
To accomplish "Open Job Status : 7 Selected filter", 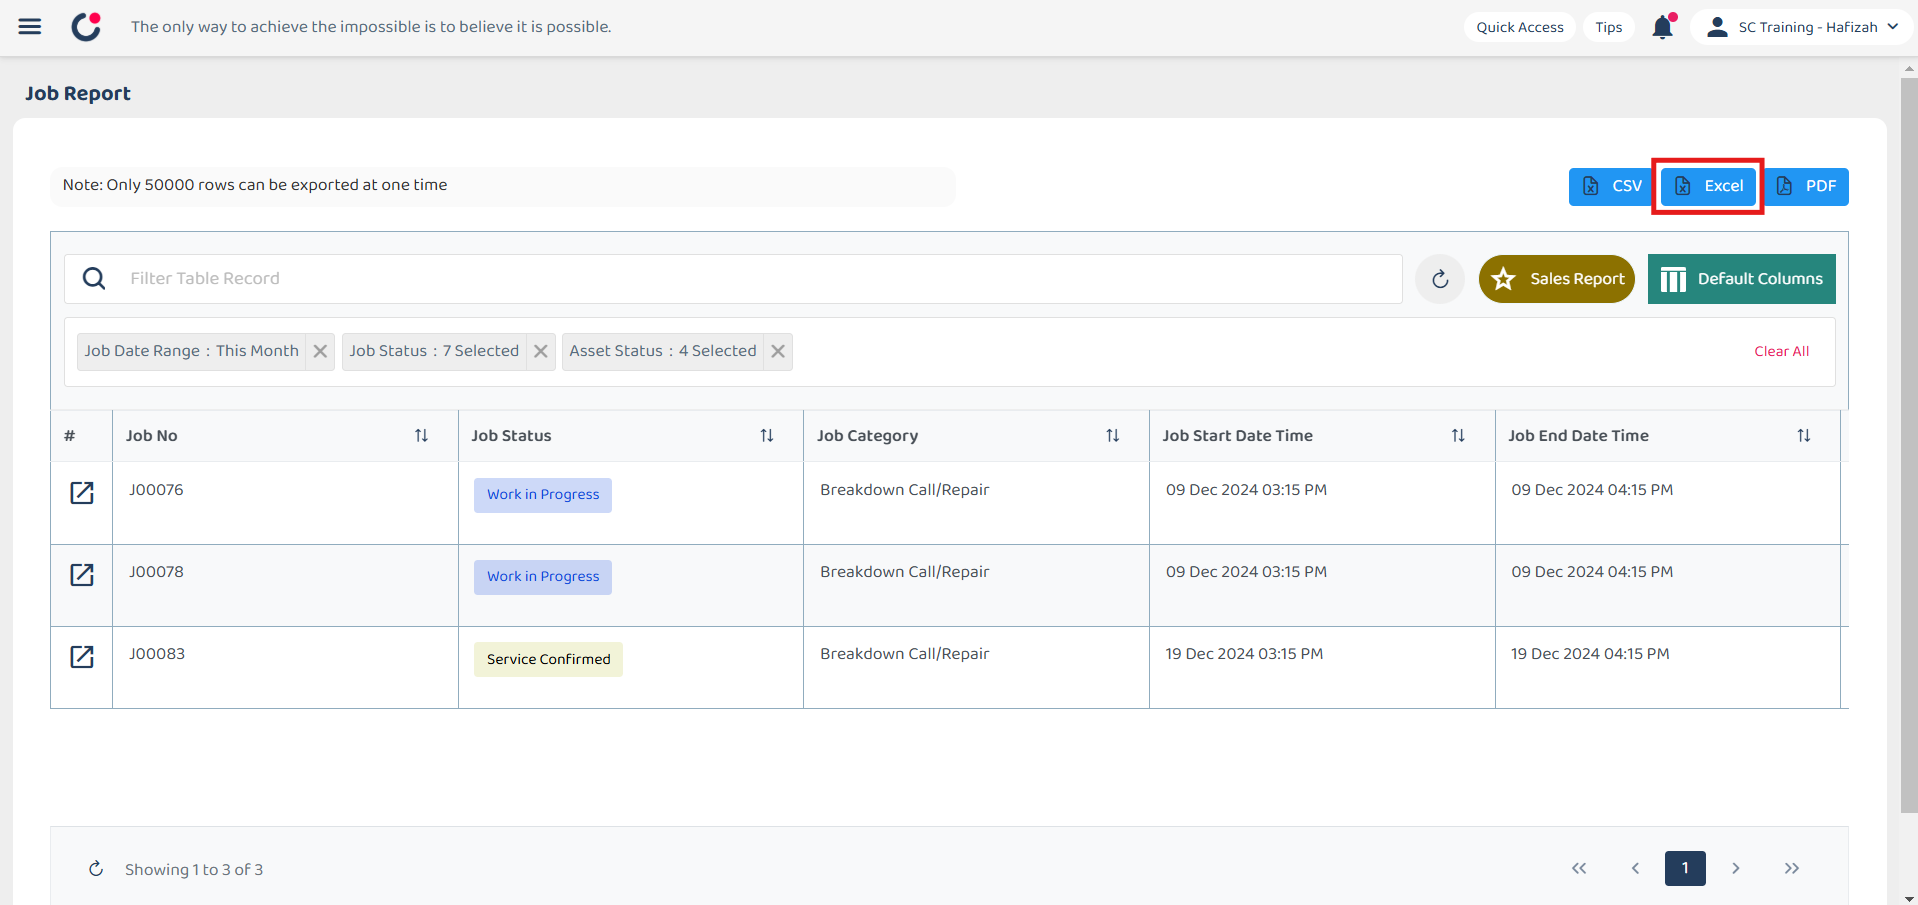I will [x=434, y=351].
